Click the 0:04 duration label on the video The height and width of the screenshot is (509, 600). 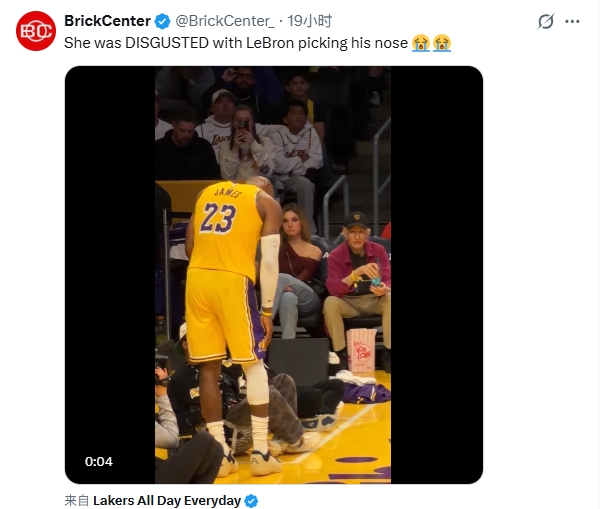(99, 461)
